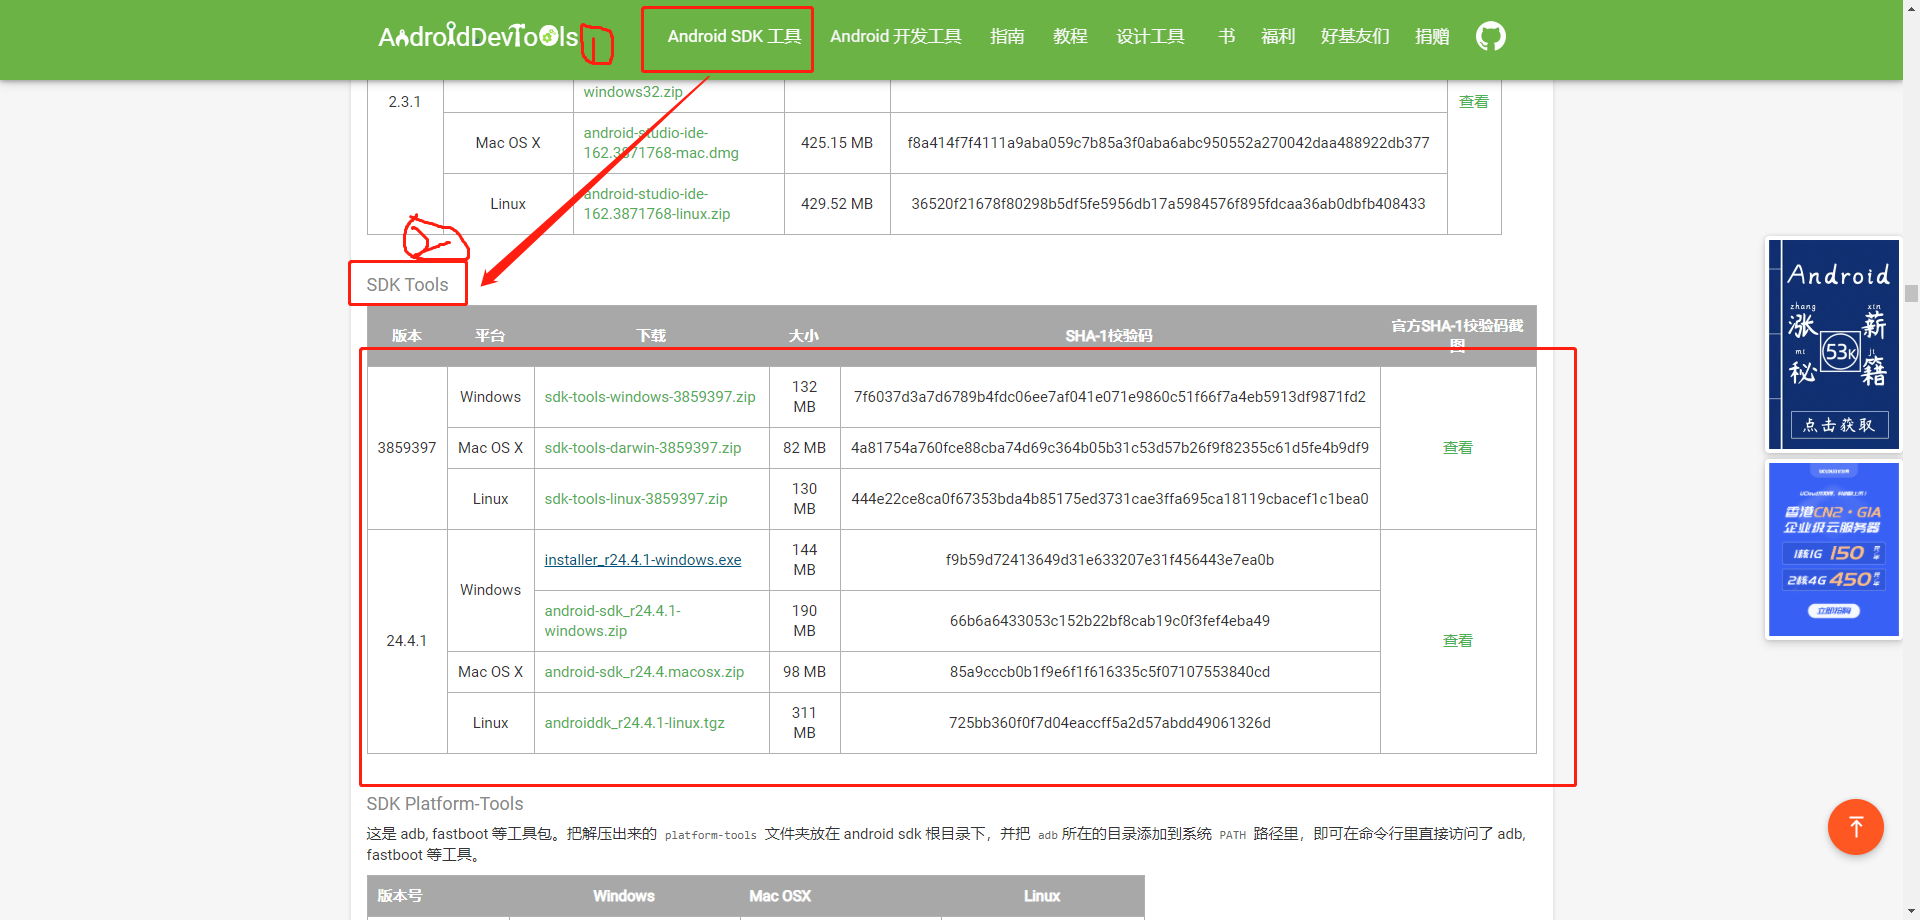Select hash 66b6a6433053c152b22bf8cab19c0f3fef4eba49

click(1110, 621)
